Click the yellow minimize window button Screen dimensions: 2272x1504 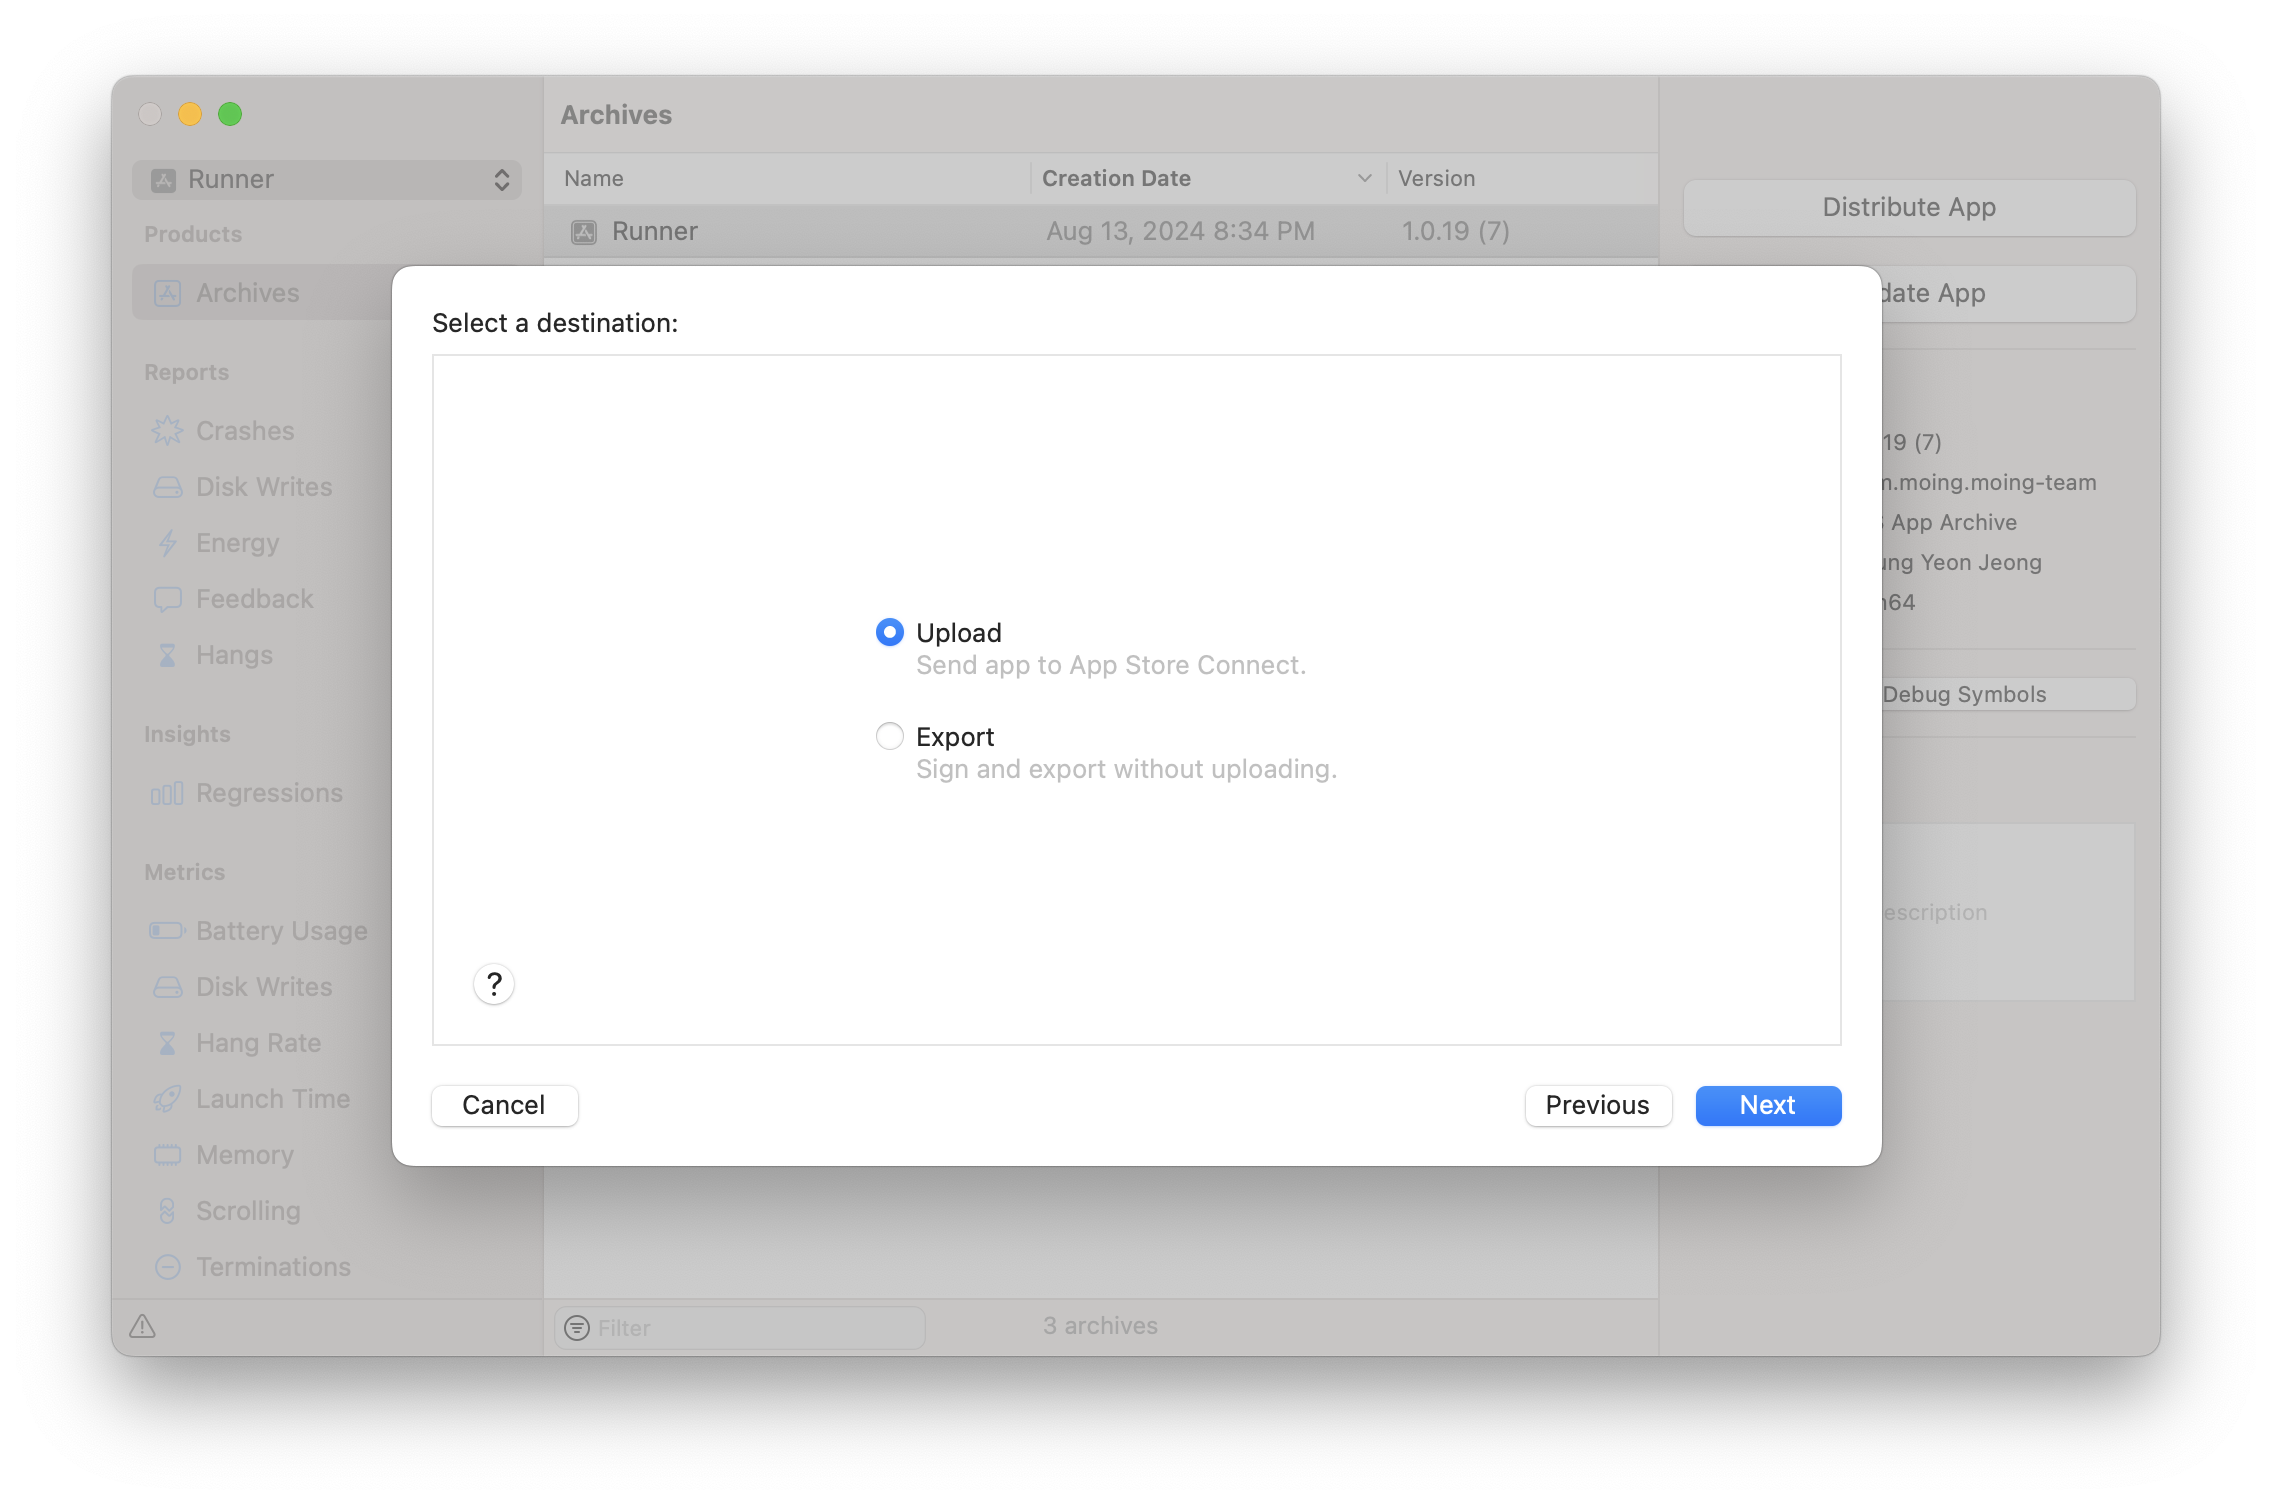(190, 114)
